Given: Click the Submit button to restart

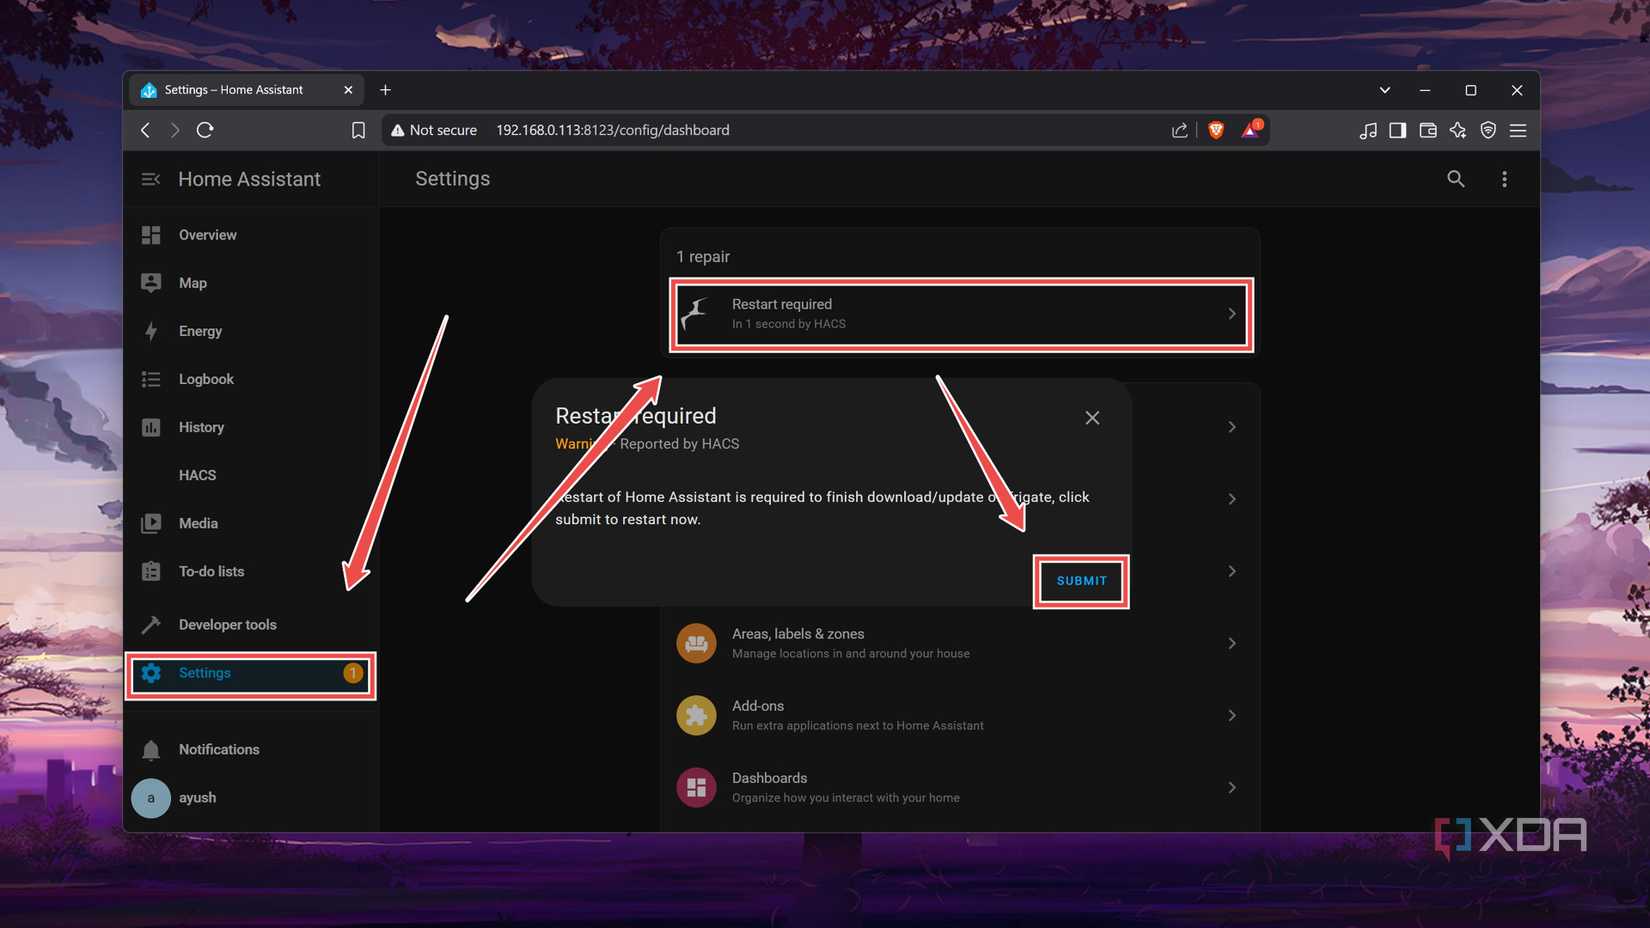Looking at the screenshot, I should point(1080,581).
